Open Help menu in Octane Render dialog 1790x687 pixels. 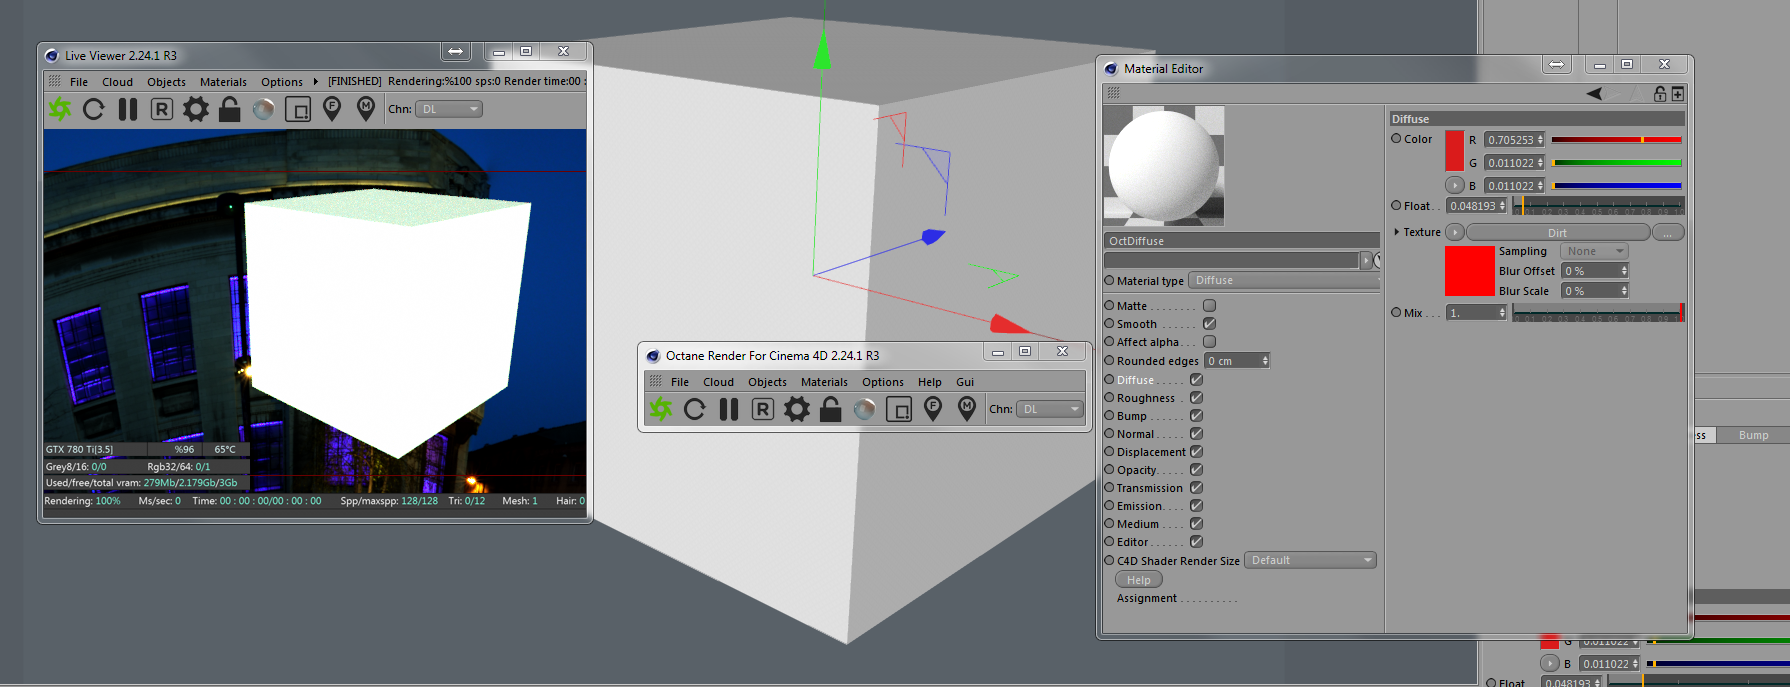[930, 382]
